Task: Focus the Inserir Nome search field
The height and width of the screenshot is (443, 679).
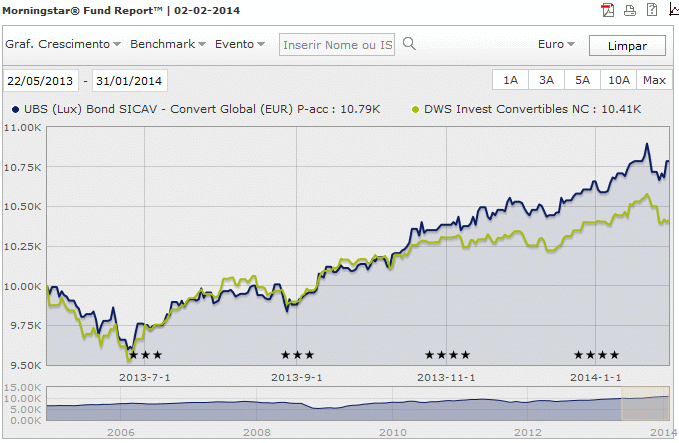Action: (x=337, y=45)
